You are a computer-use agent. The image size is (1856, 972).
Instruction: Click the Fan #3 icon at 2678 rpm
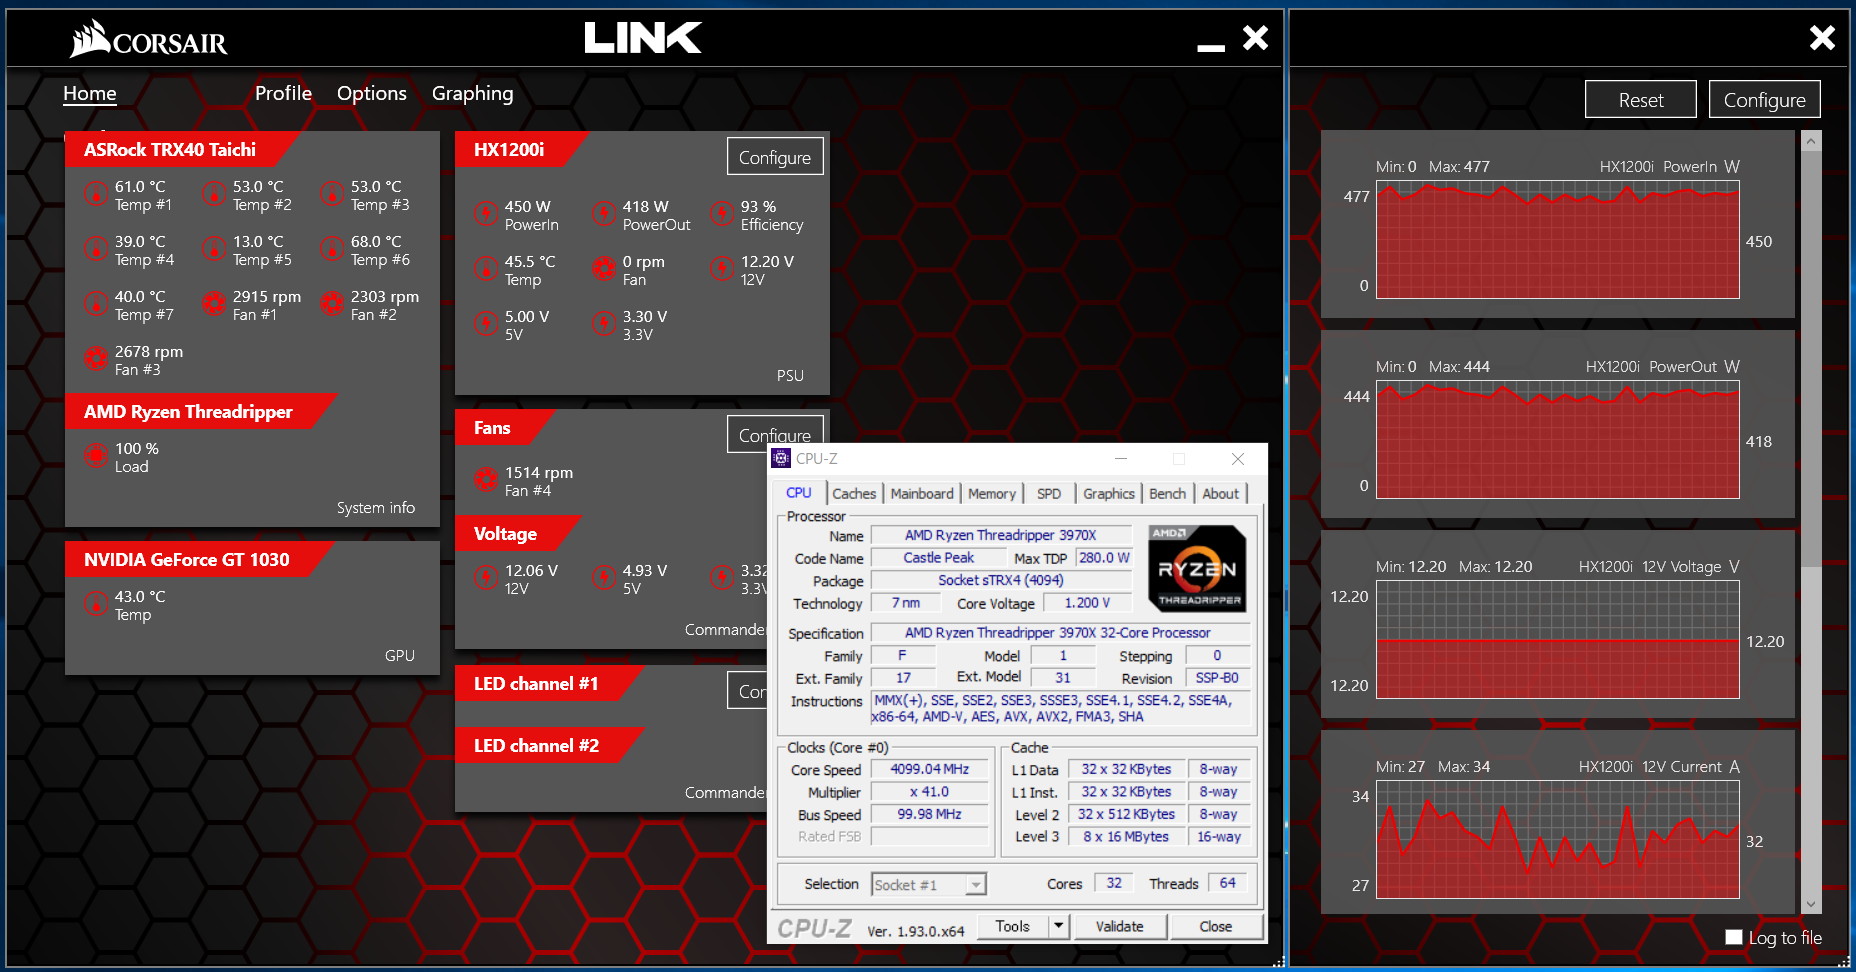(x=96, y=359)
